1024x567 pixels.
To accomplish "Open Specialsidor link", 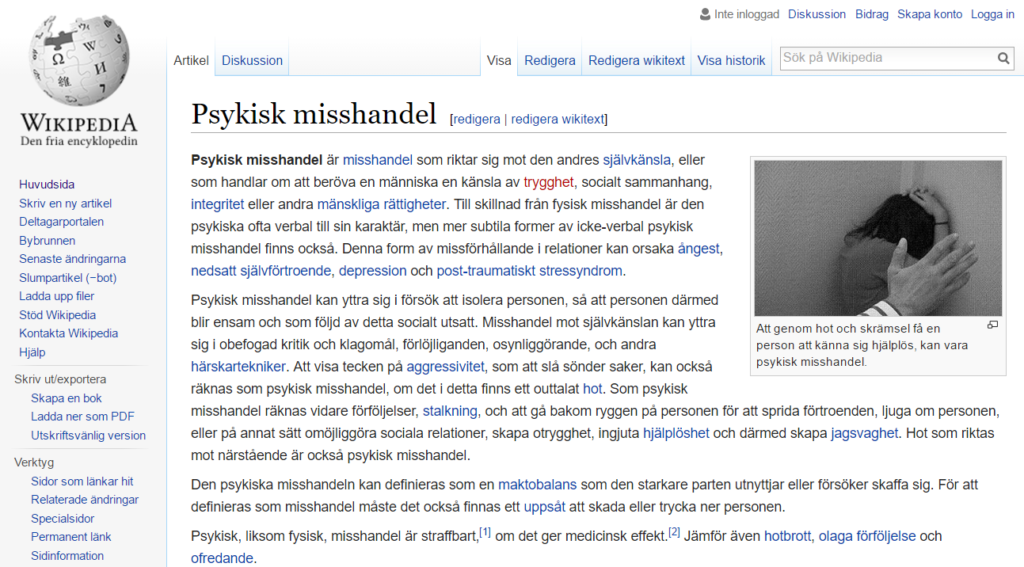I will 63,519.
